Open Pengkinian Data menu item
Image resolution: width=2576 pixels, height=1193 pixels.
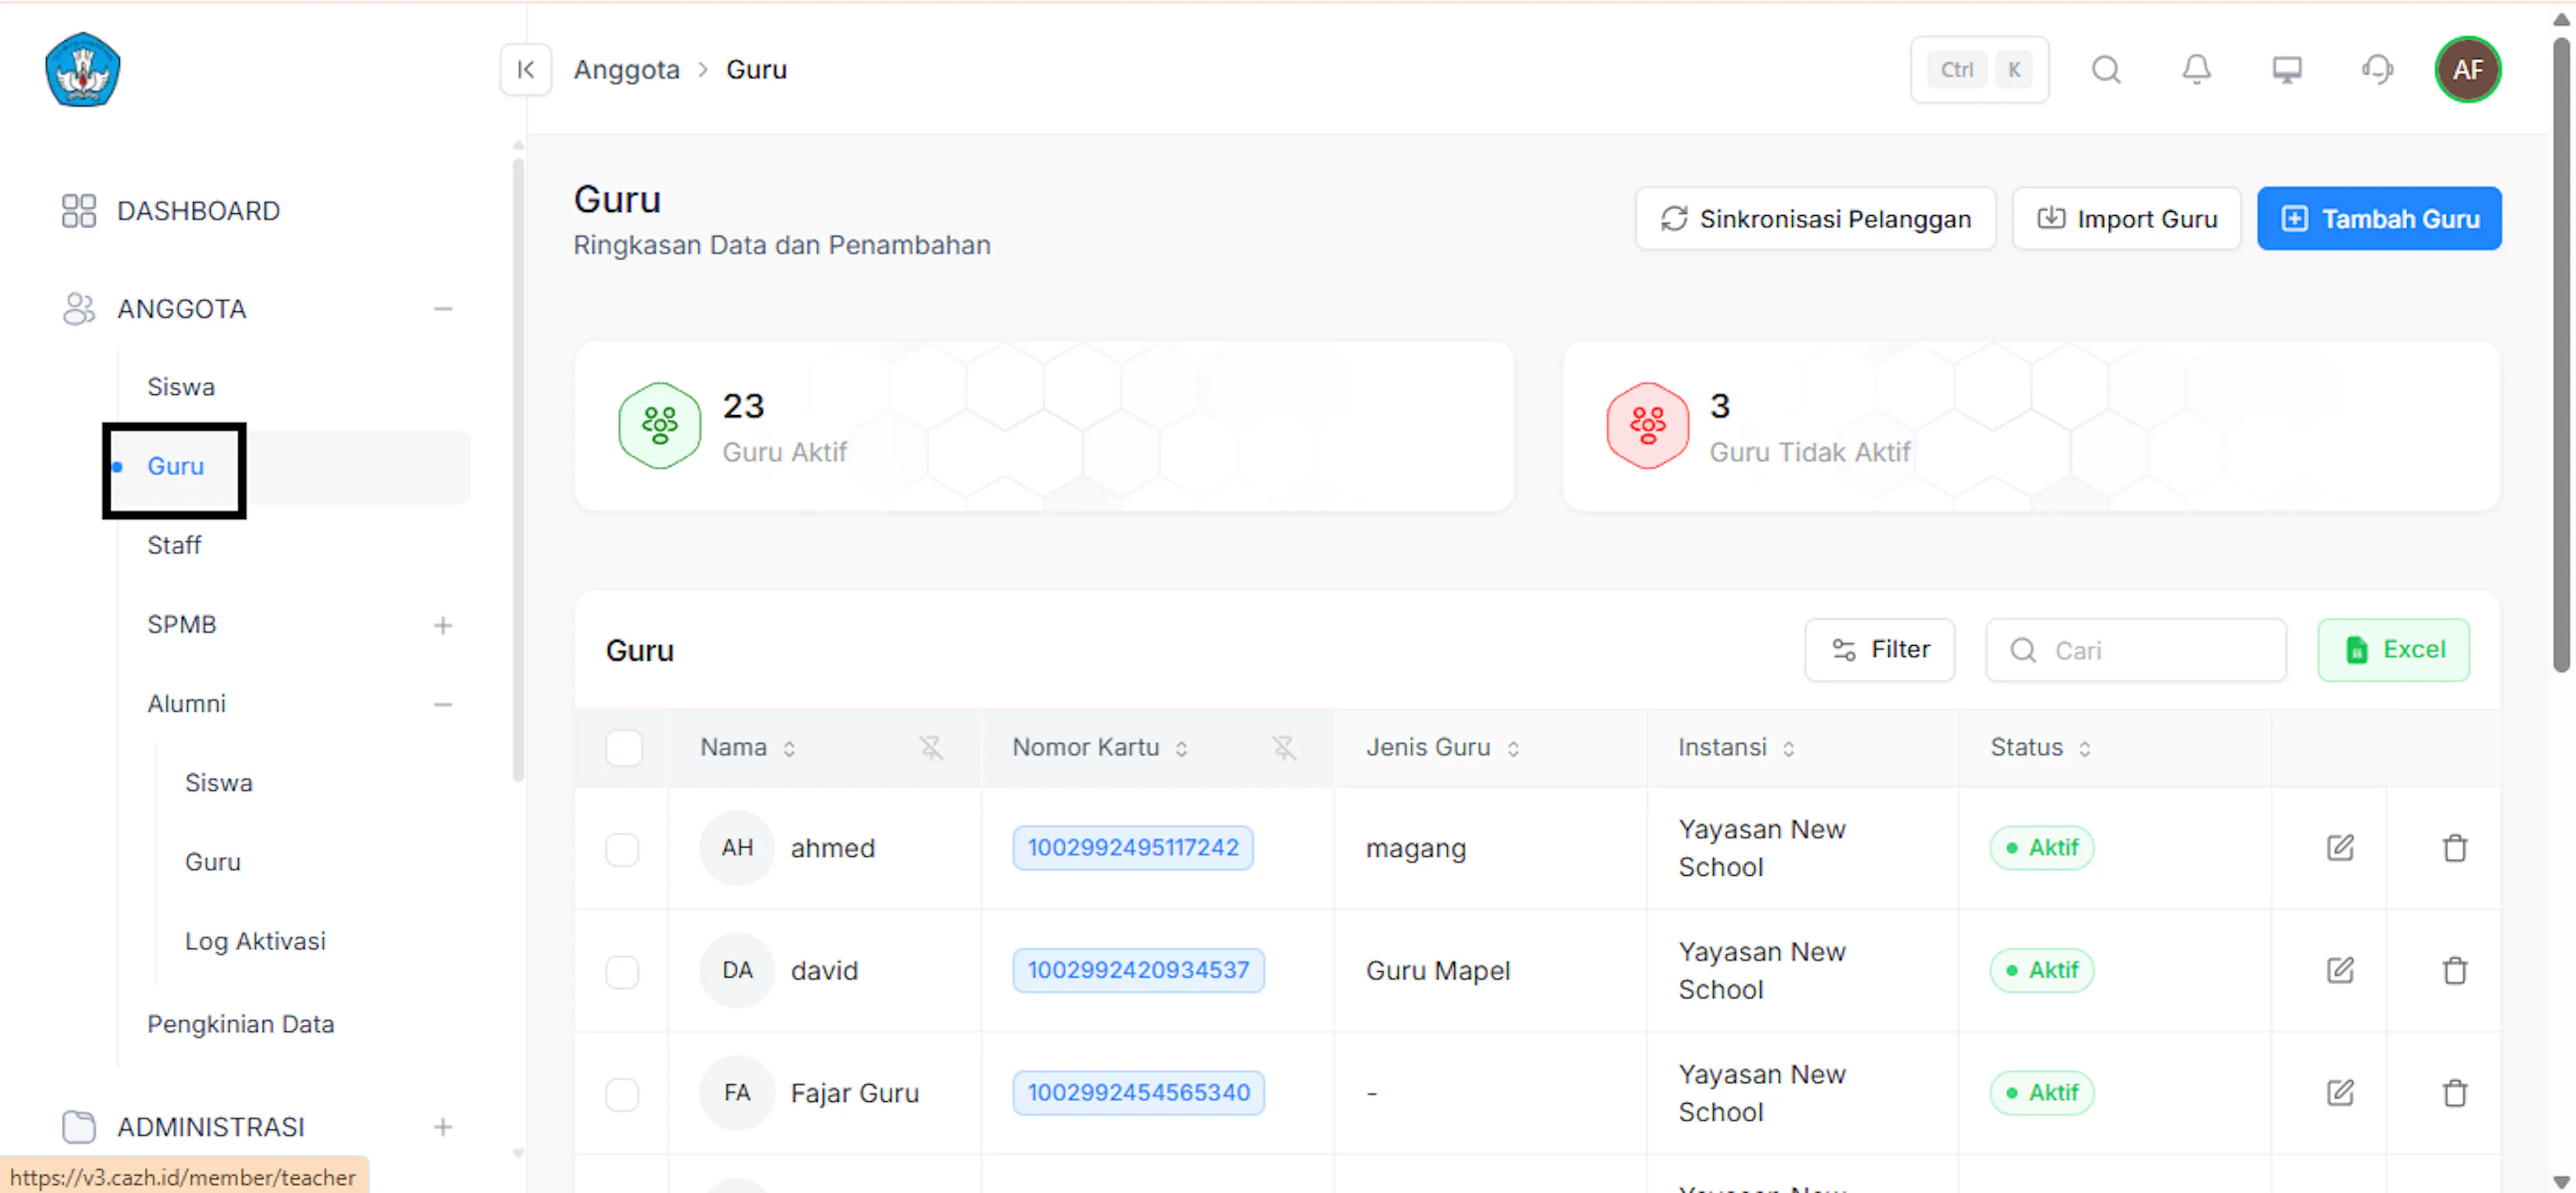point(241,1024)
